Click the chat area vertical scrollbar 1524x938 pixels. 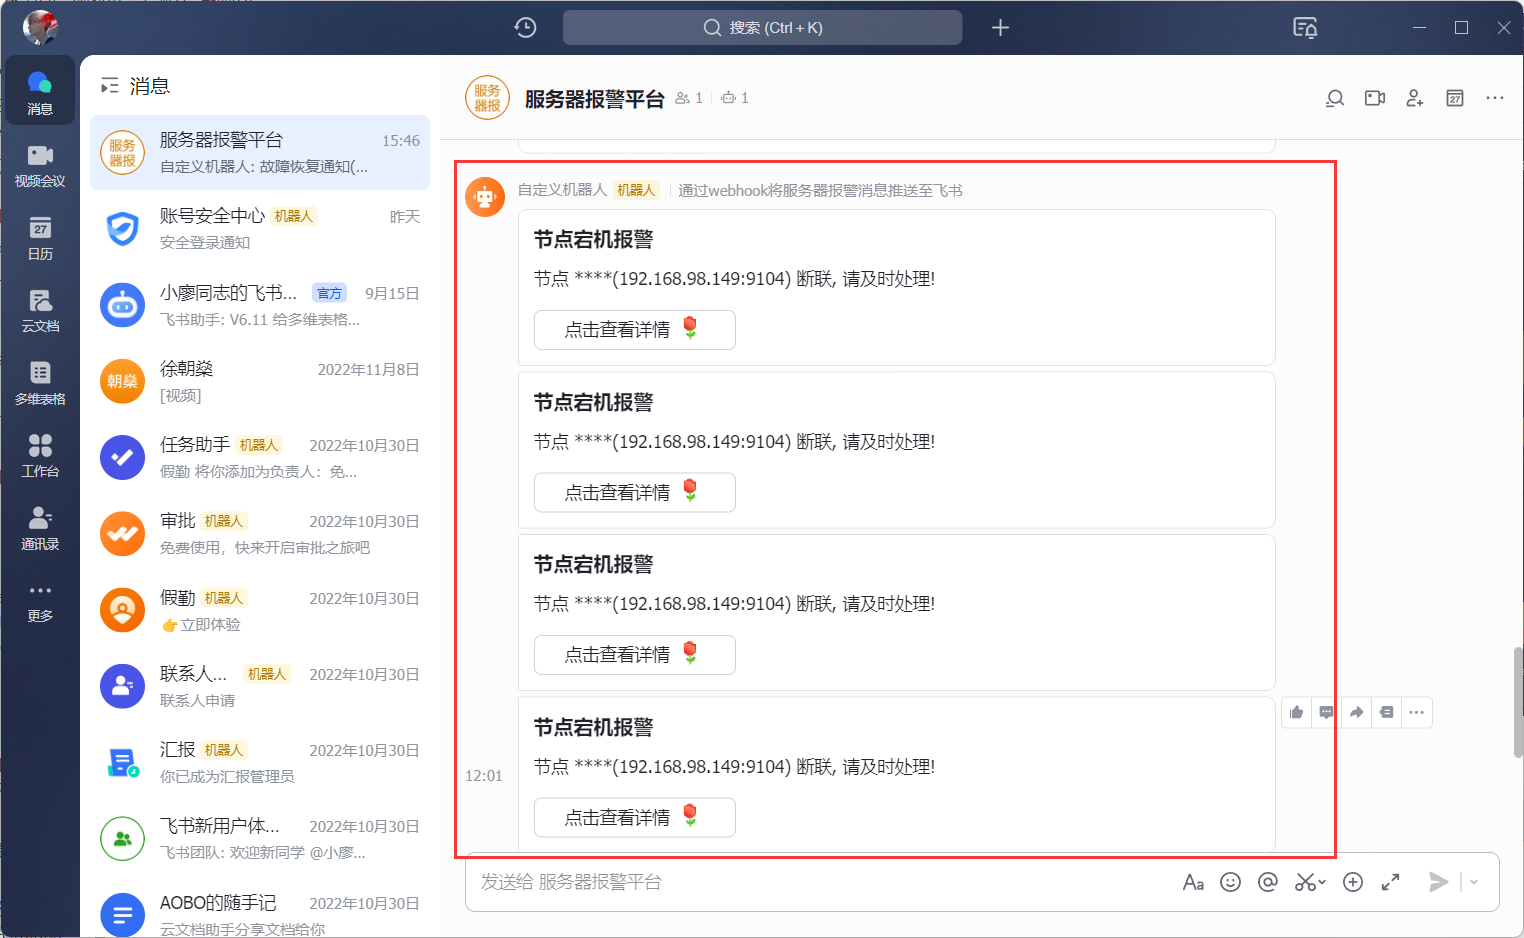click(1518, 702)
